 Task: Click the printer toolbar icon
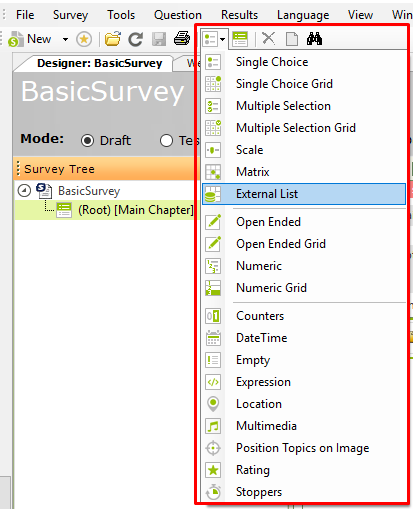click(x=182, y=39)
